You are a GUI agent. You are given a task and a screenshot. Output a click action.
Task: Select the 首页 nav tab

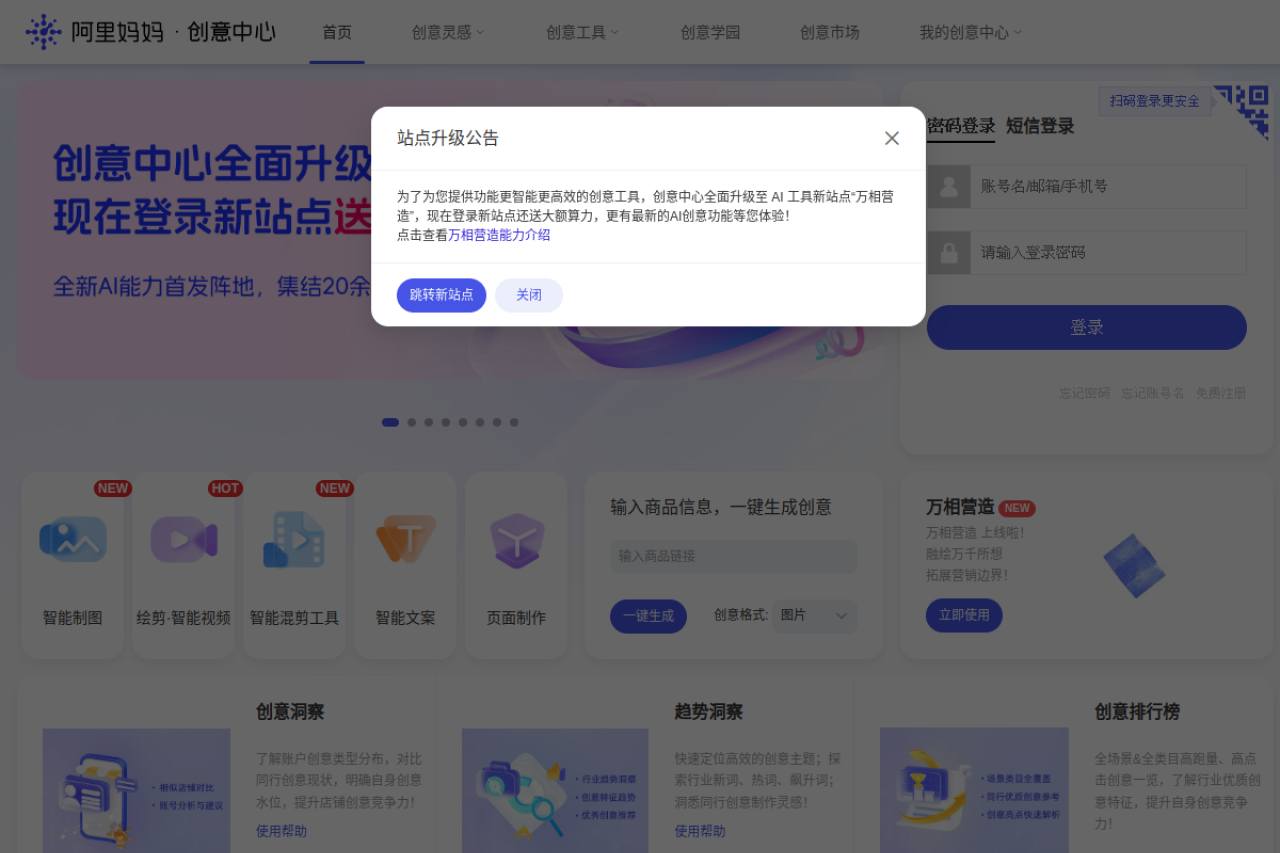337,32
